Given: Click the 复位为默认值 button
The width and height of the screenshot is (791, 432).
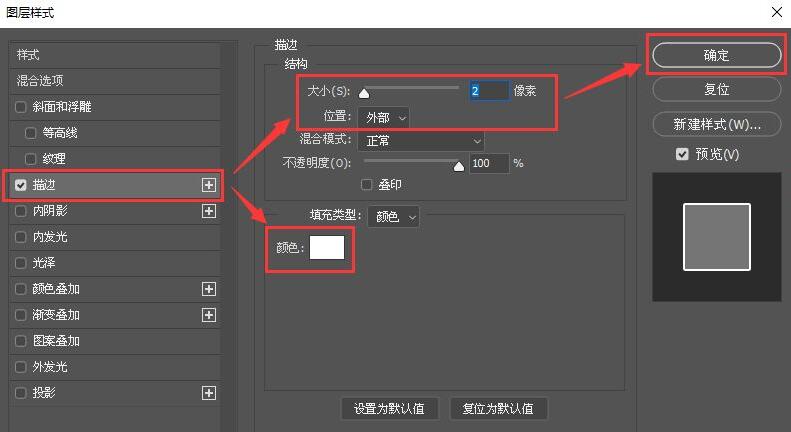Looking at the screenshot, I should click(x=498, y=408).
